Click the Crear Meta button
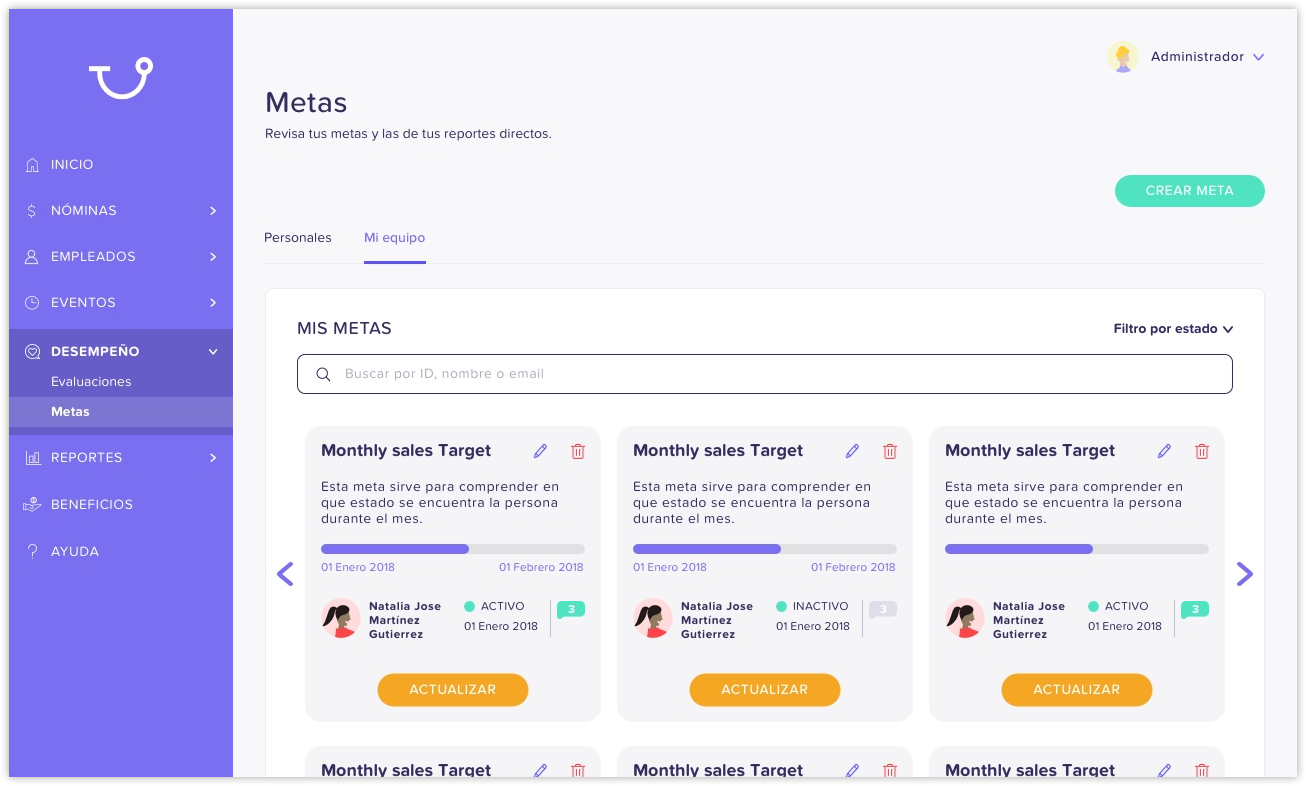 pos(1189,191)
